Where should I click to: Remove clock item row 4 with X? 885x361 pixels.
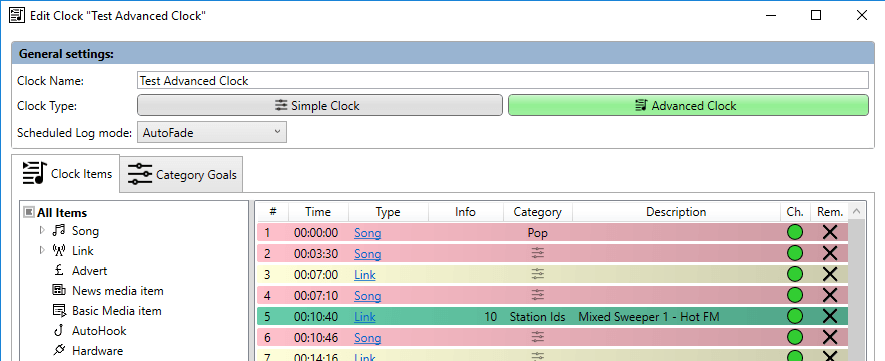tap(830, 295)
